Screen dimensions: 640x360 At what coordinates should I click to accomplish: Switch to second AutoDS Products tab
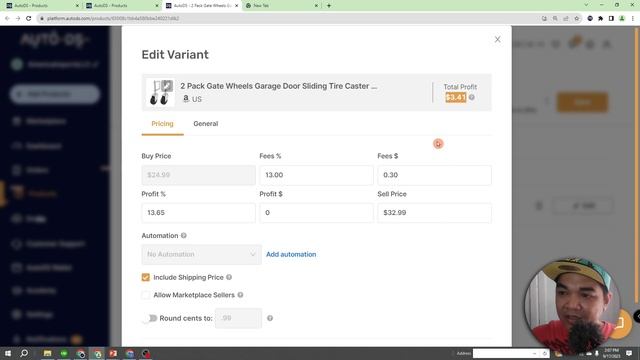point(121,6)
